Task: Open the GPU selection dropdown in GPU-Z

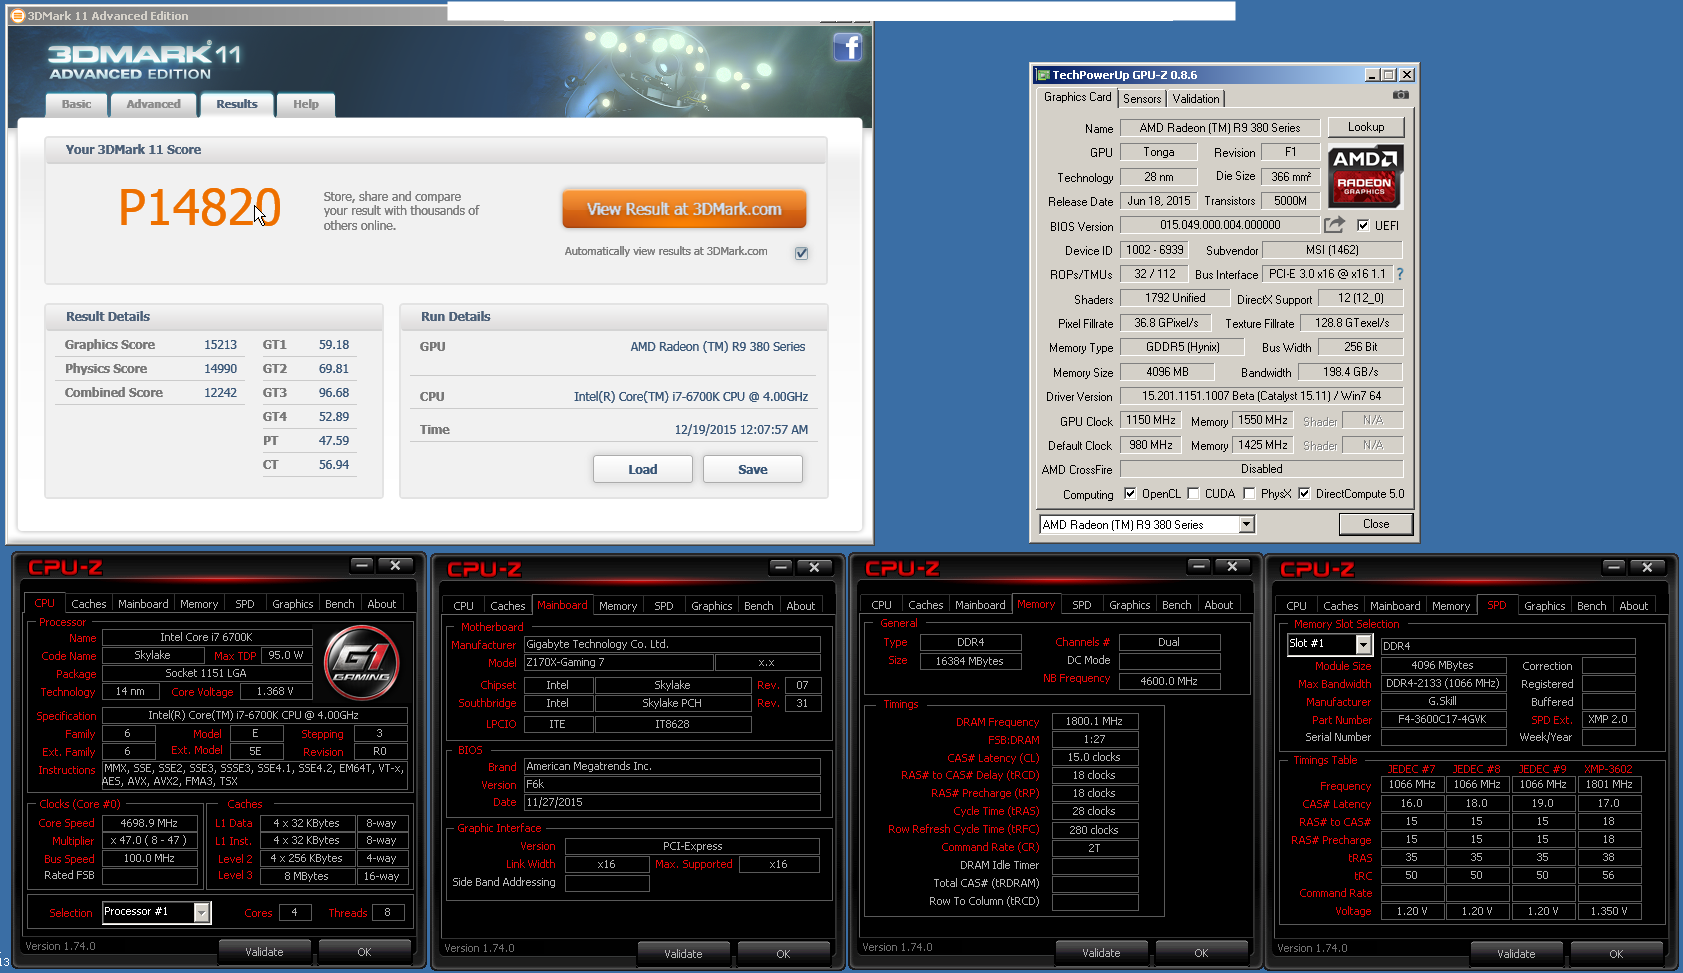Action: (1246, 524)
